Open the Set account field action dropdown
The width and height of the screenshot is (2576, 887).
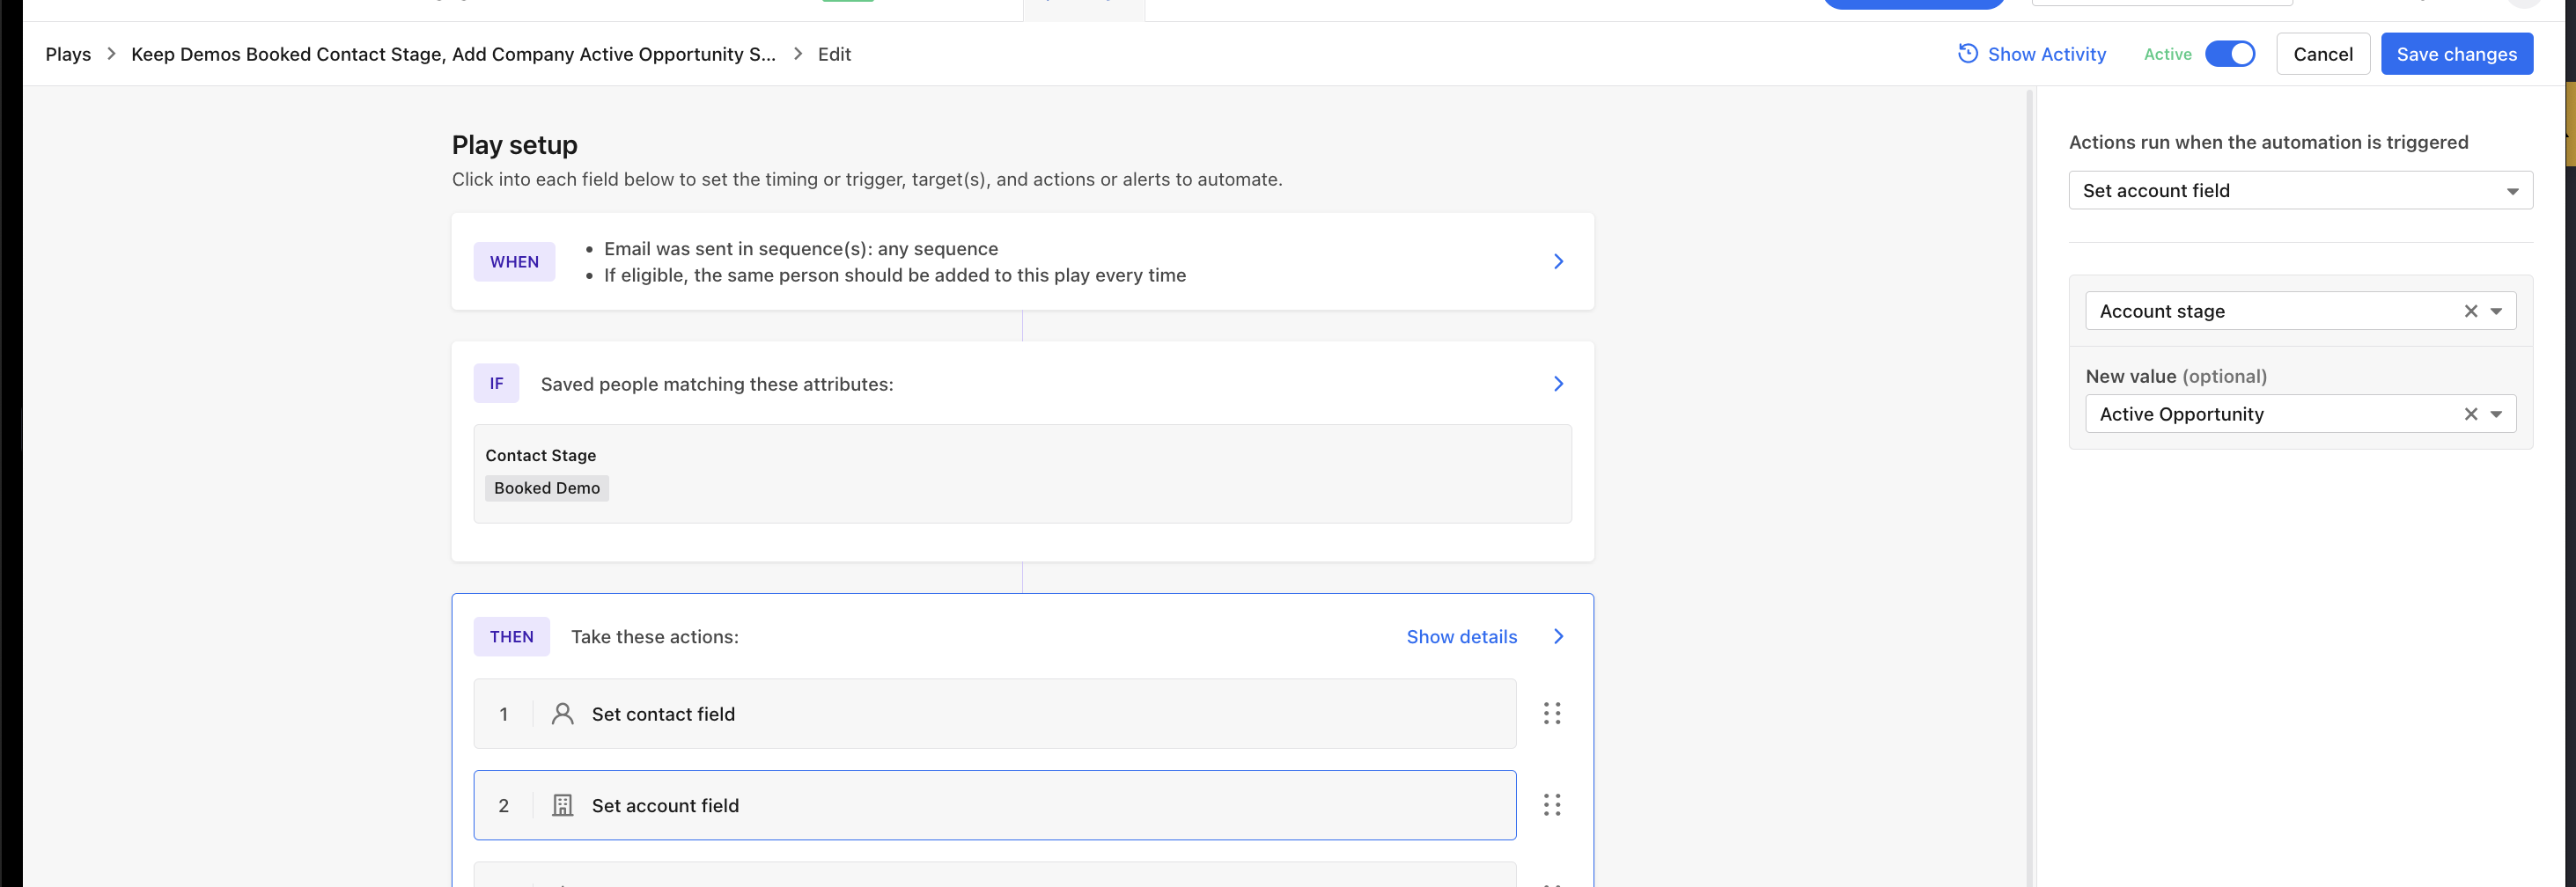[x=2300, y=191]
